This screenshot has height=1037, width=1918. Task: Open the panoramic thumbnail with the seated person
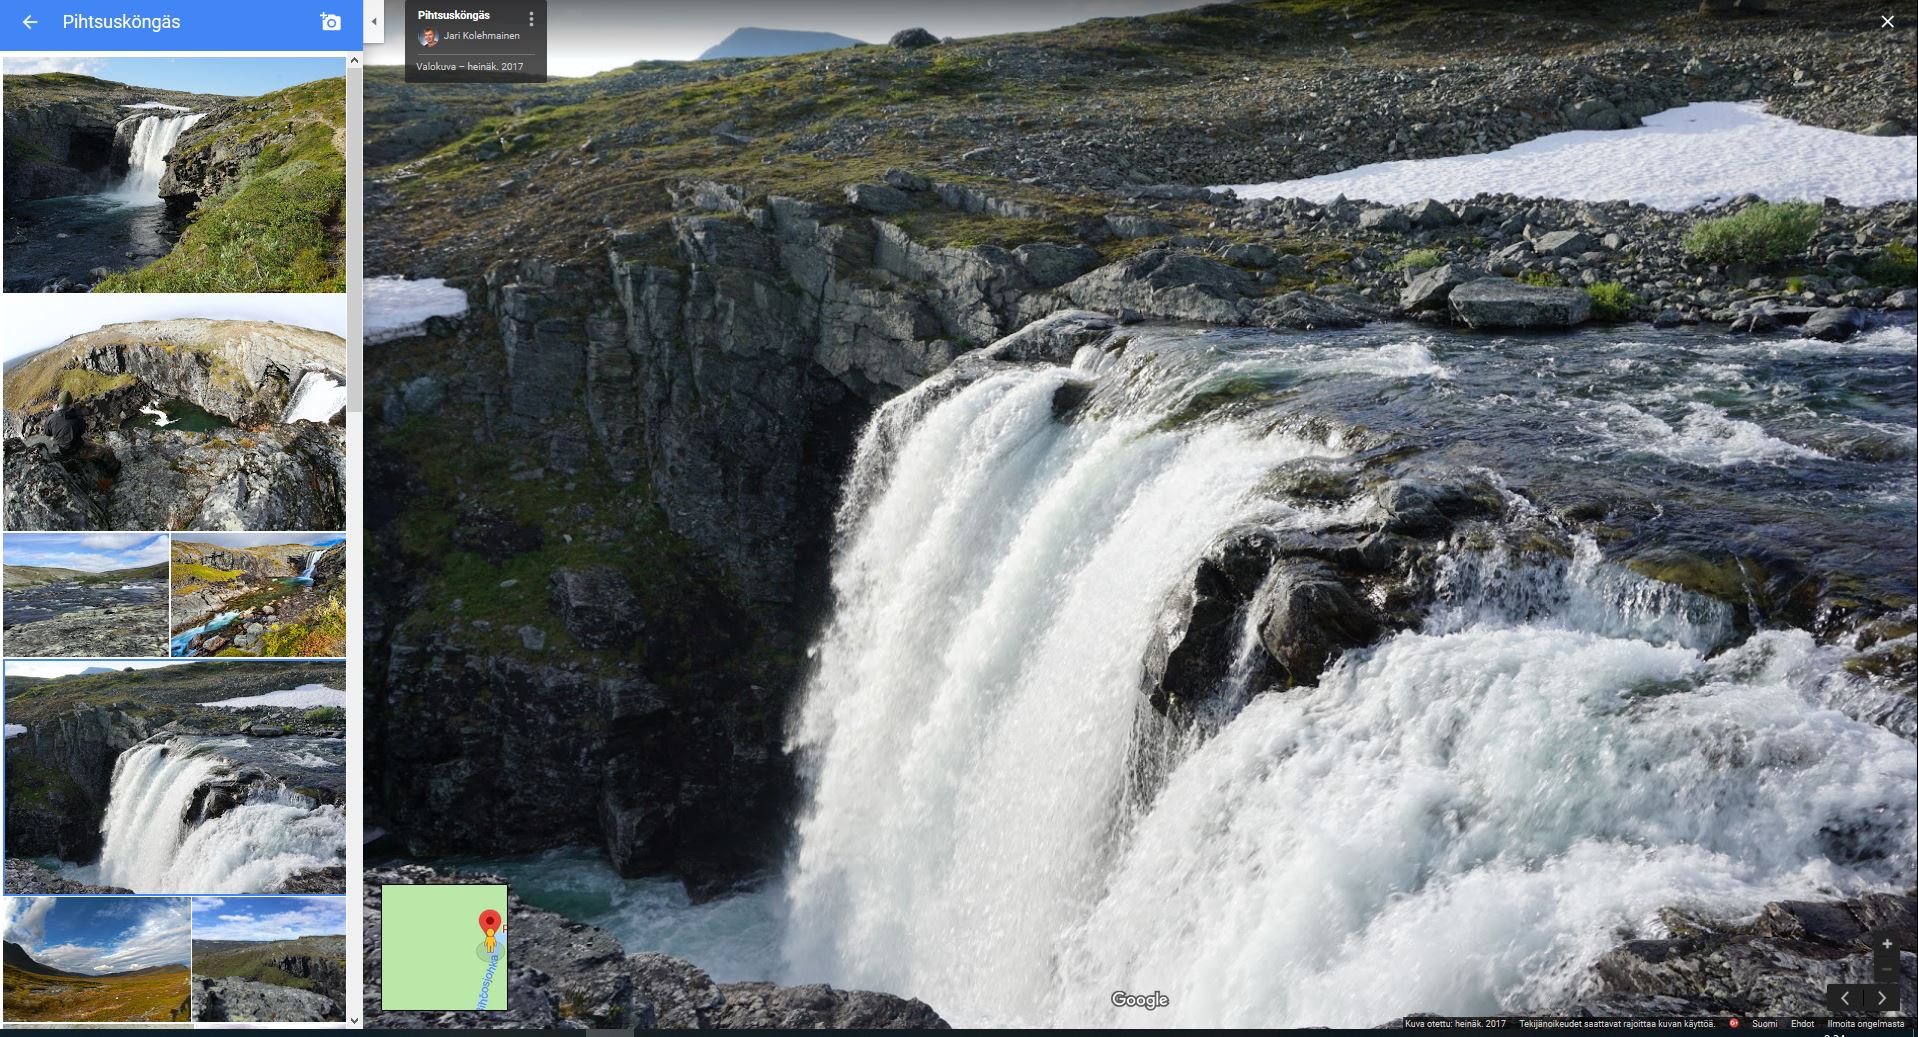pos(174,413)
